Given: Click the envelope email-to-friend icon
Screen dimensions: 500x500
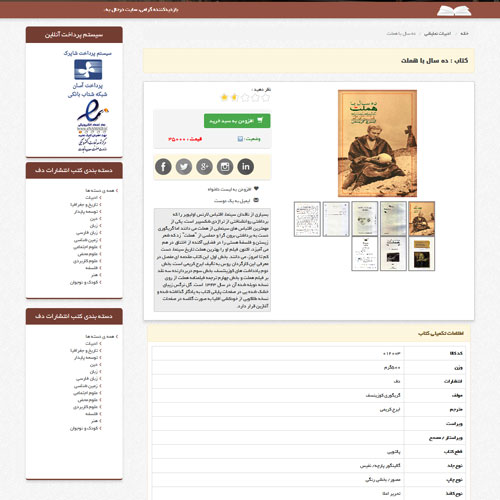Looking at the screenshot, I should click(256, 200).
